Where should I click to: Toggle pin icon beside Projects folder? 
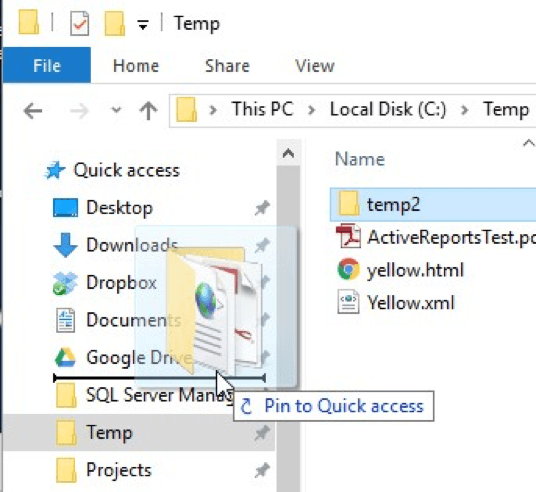(x=262, y=470)
